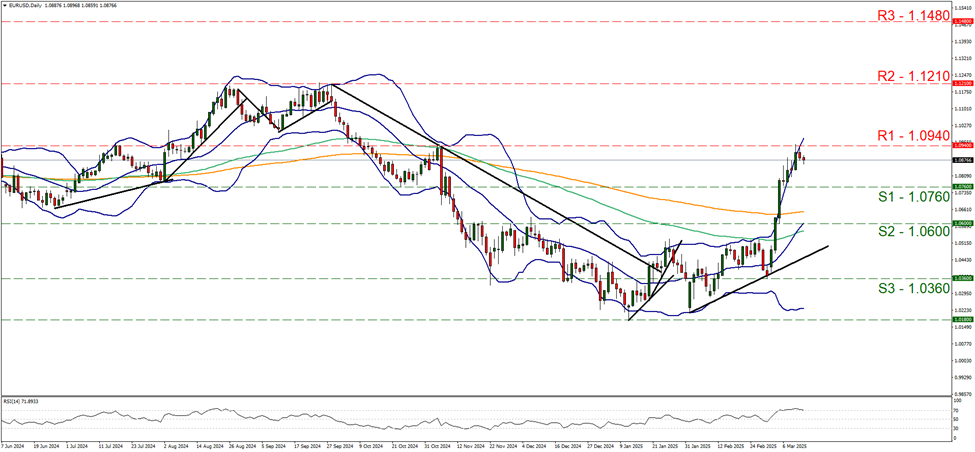The width and height of the screenshot is (975, 452).
Task: Click the 27 Sep 2024 date on time axis
Action: pos(340,446)
